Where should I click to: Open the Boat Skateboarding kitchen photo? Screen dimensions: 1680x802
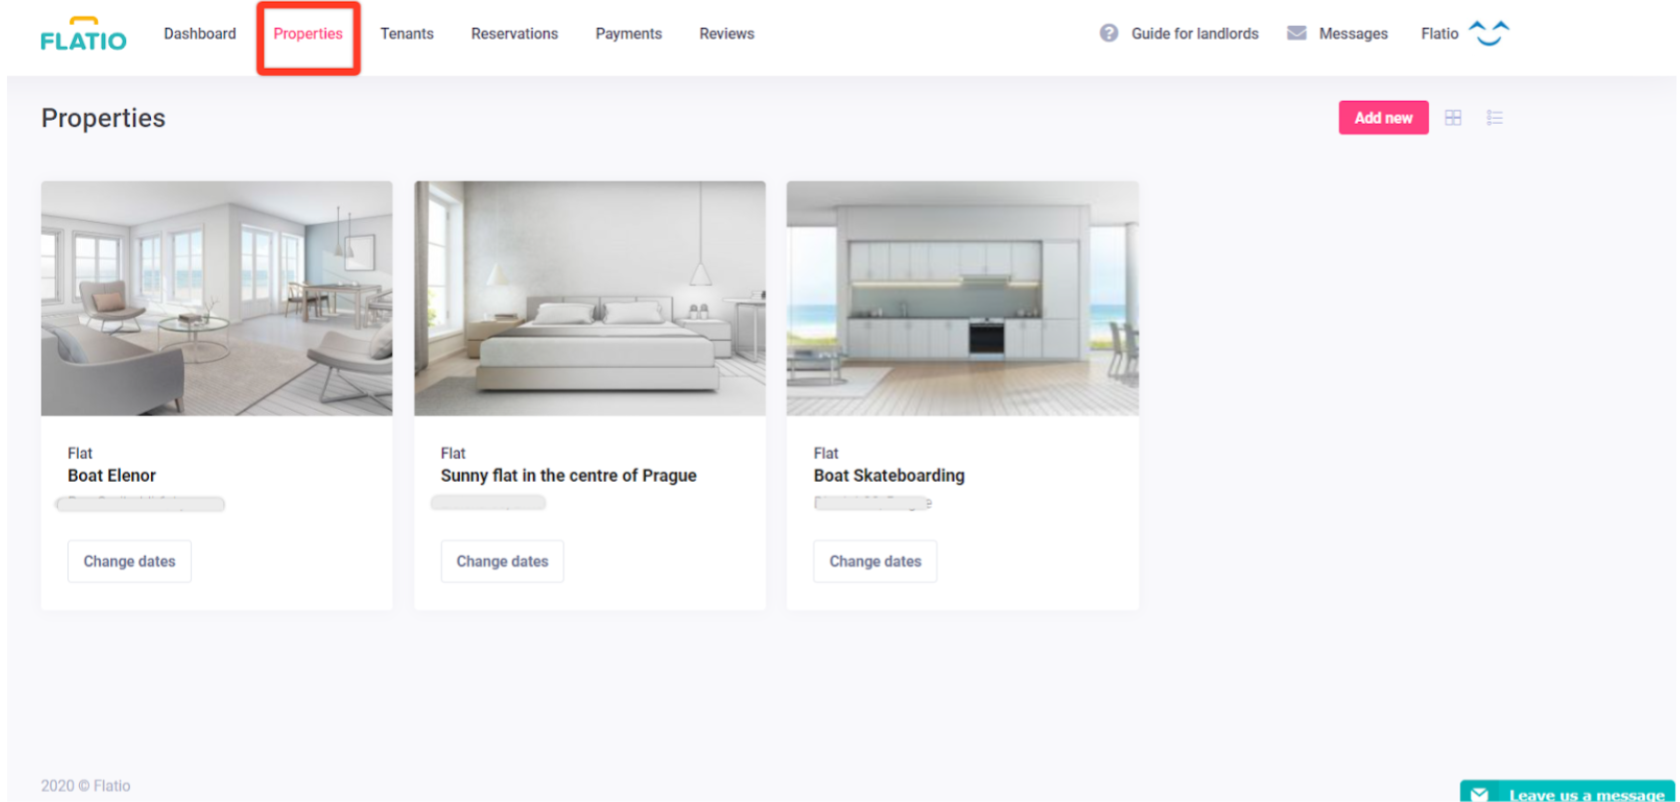coord(962,298)
